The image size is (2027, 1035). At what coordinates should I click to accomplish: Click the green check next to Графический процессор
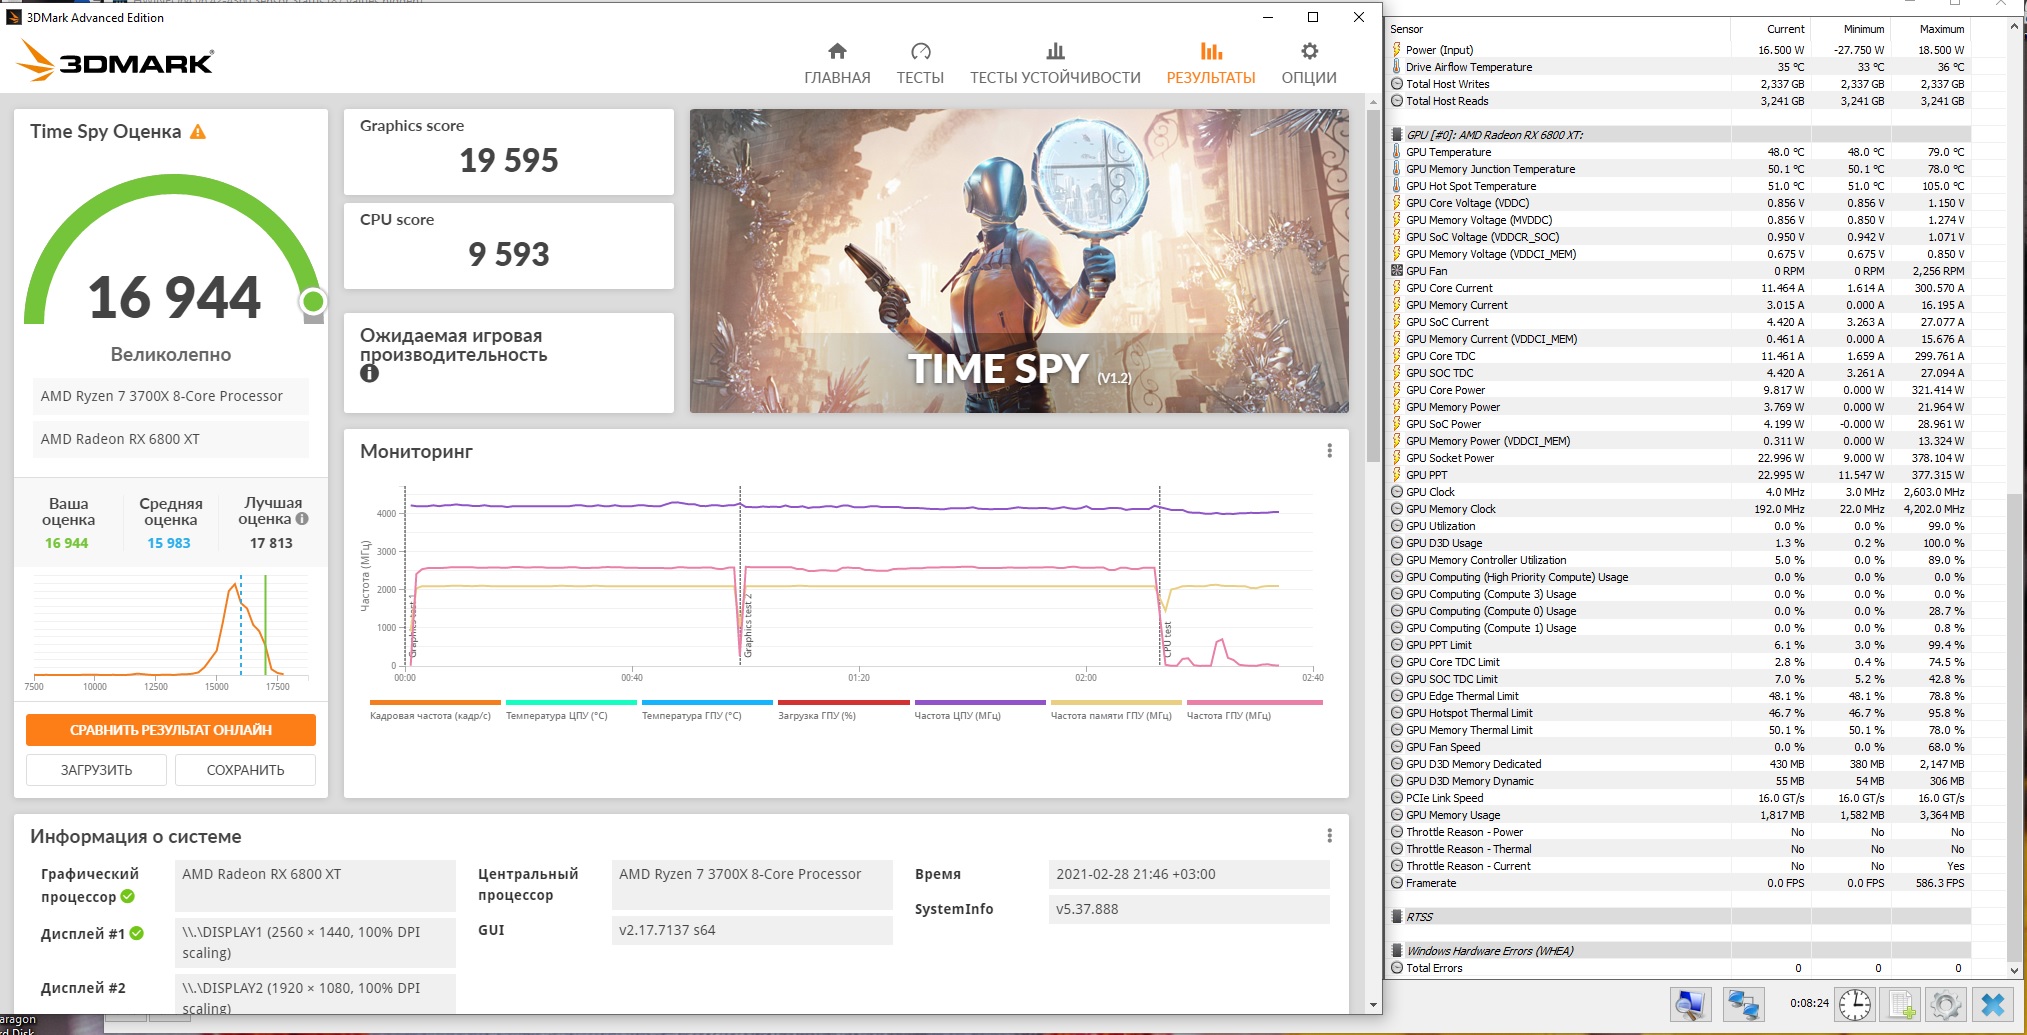coord(128,897)
